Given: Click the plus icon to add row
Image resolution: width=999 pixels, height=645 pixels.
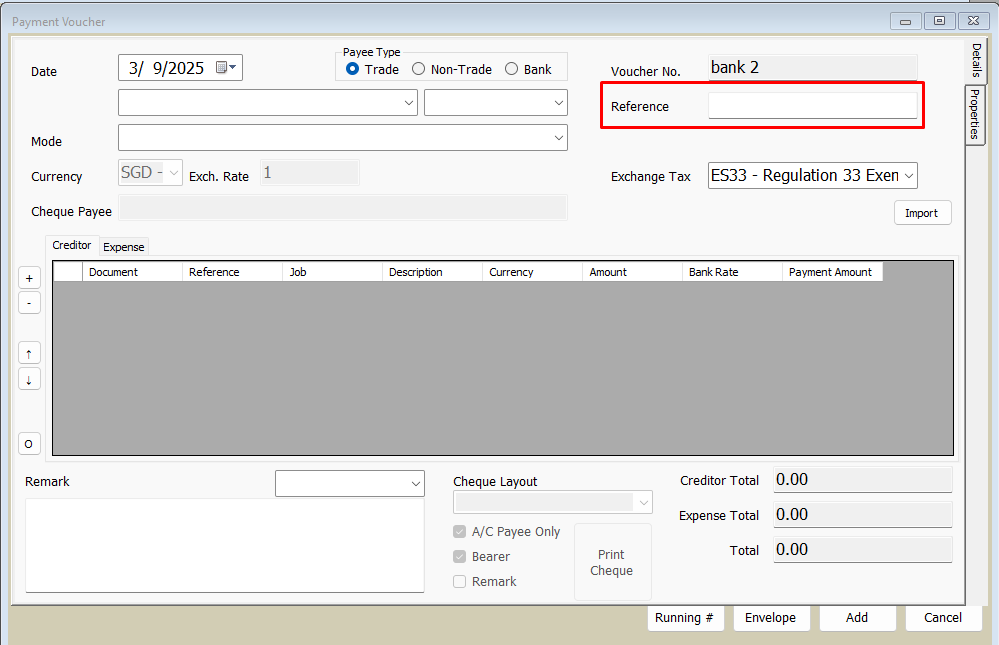Looking at the screenshot, I should click(x=29, y=279).
